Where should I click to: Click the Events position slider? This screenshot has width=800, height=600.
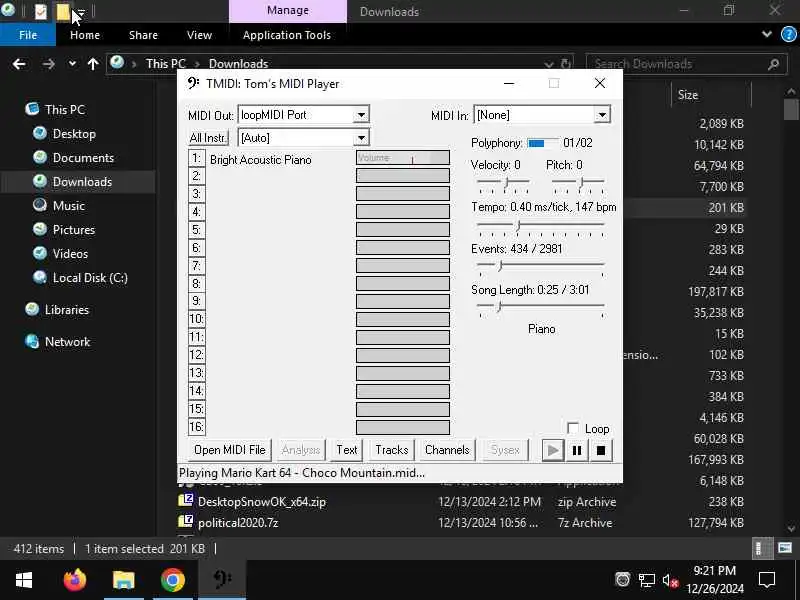point(541,267)
